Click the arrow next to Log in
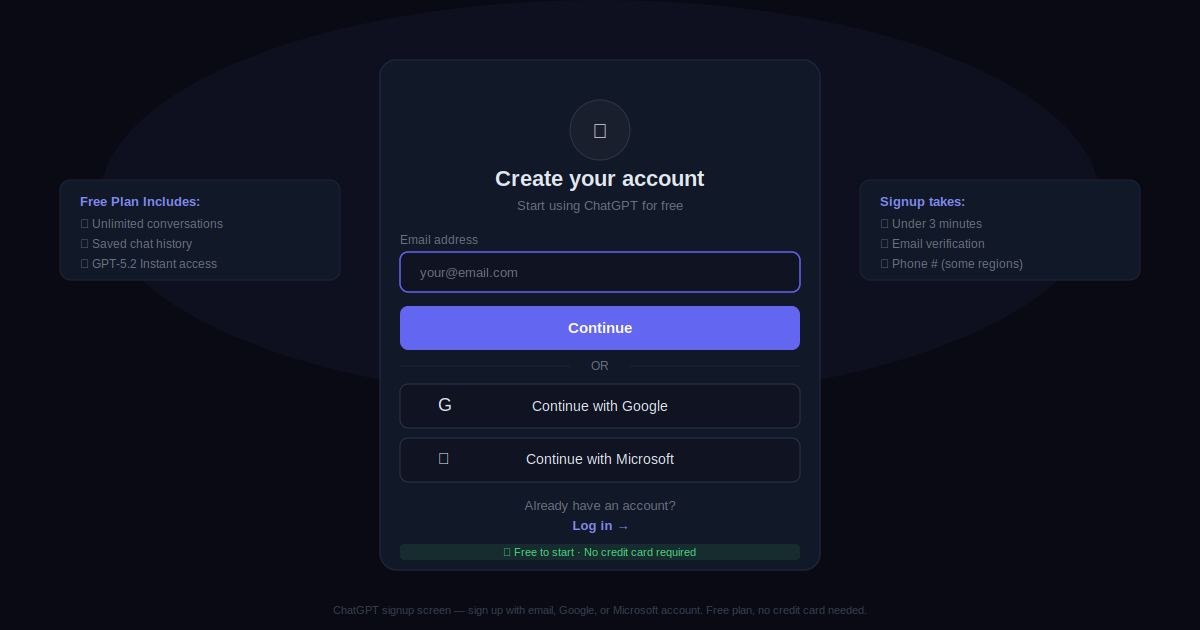The image size is (1200, 630). 623,527
